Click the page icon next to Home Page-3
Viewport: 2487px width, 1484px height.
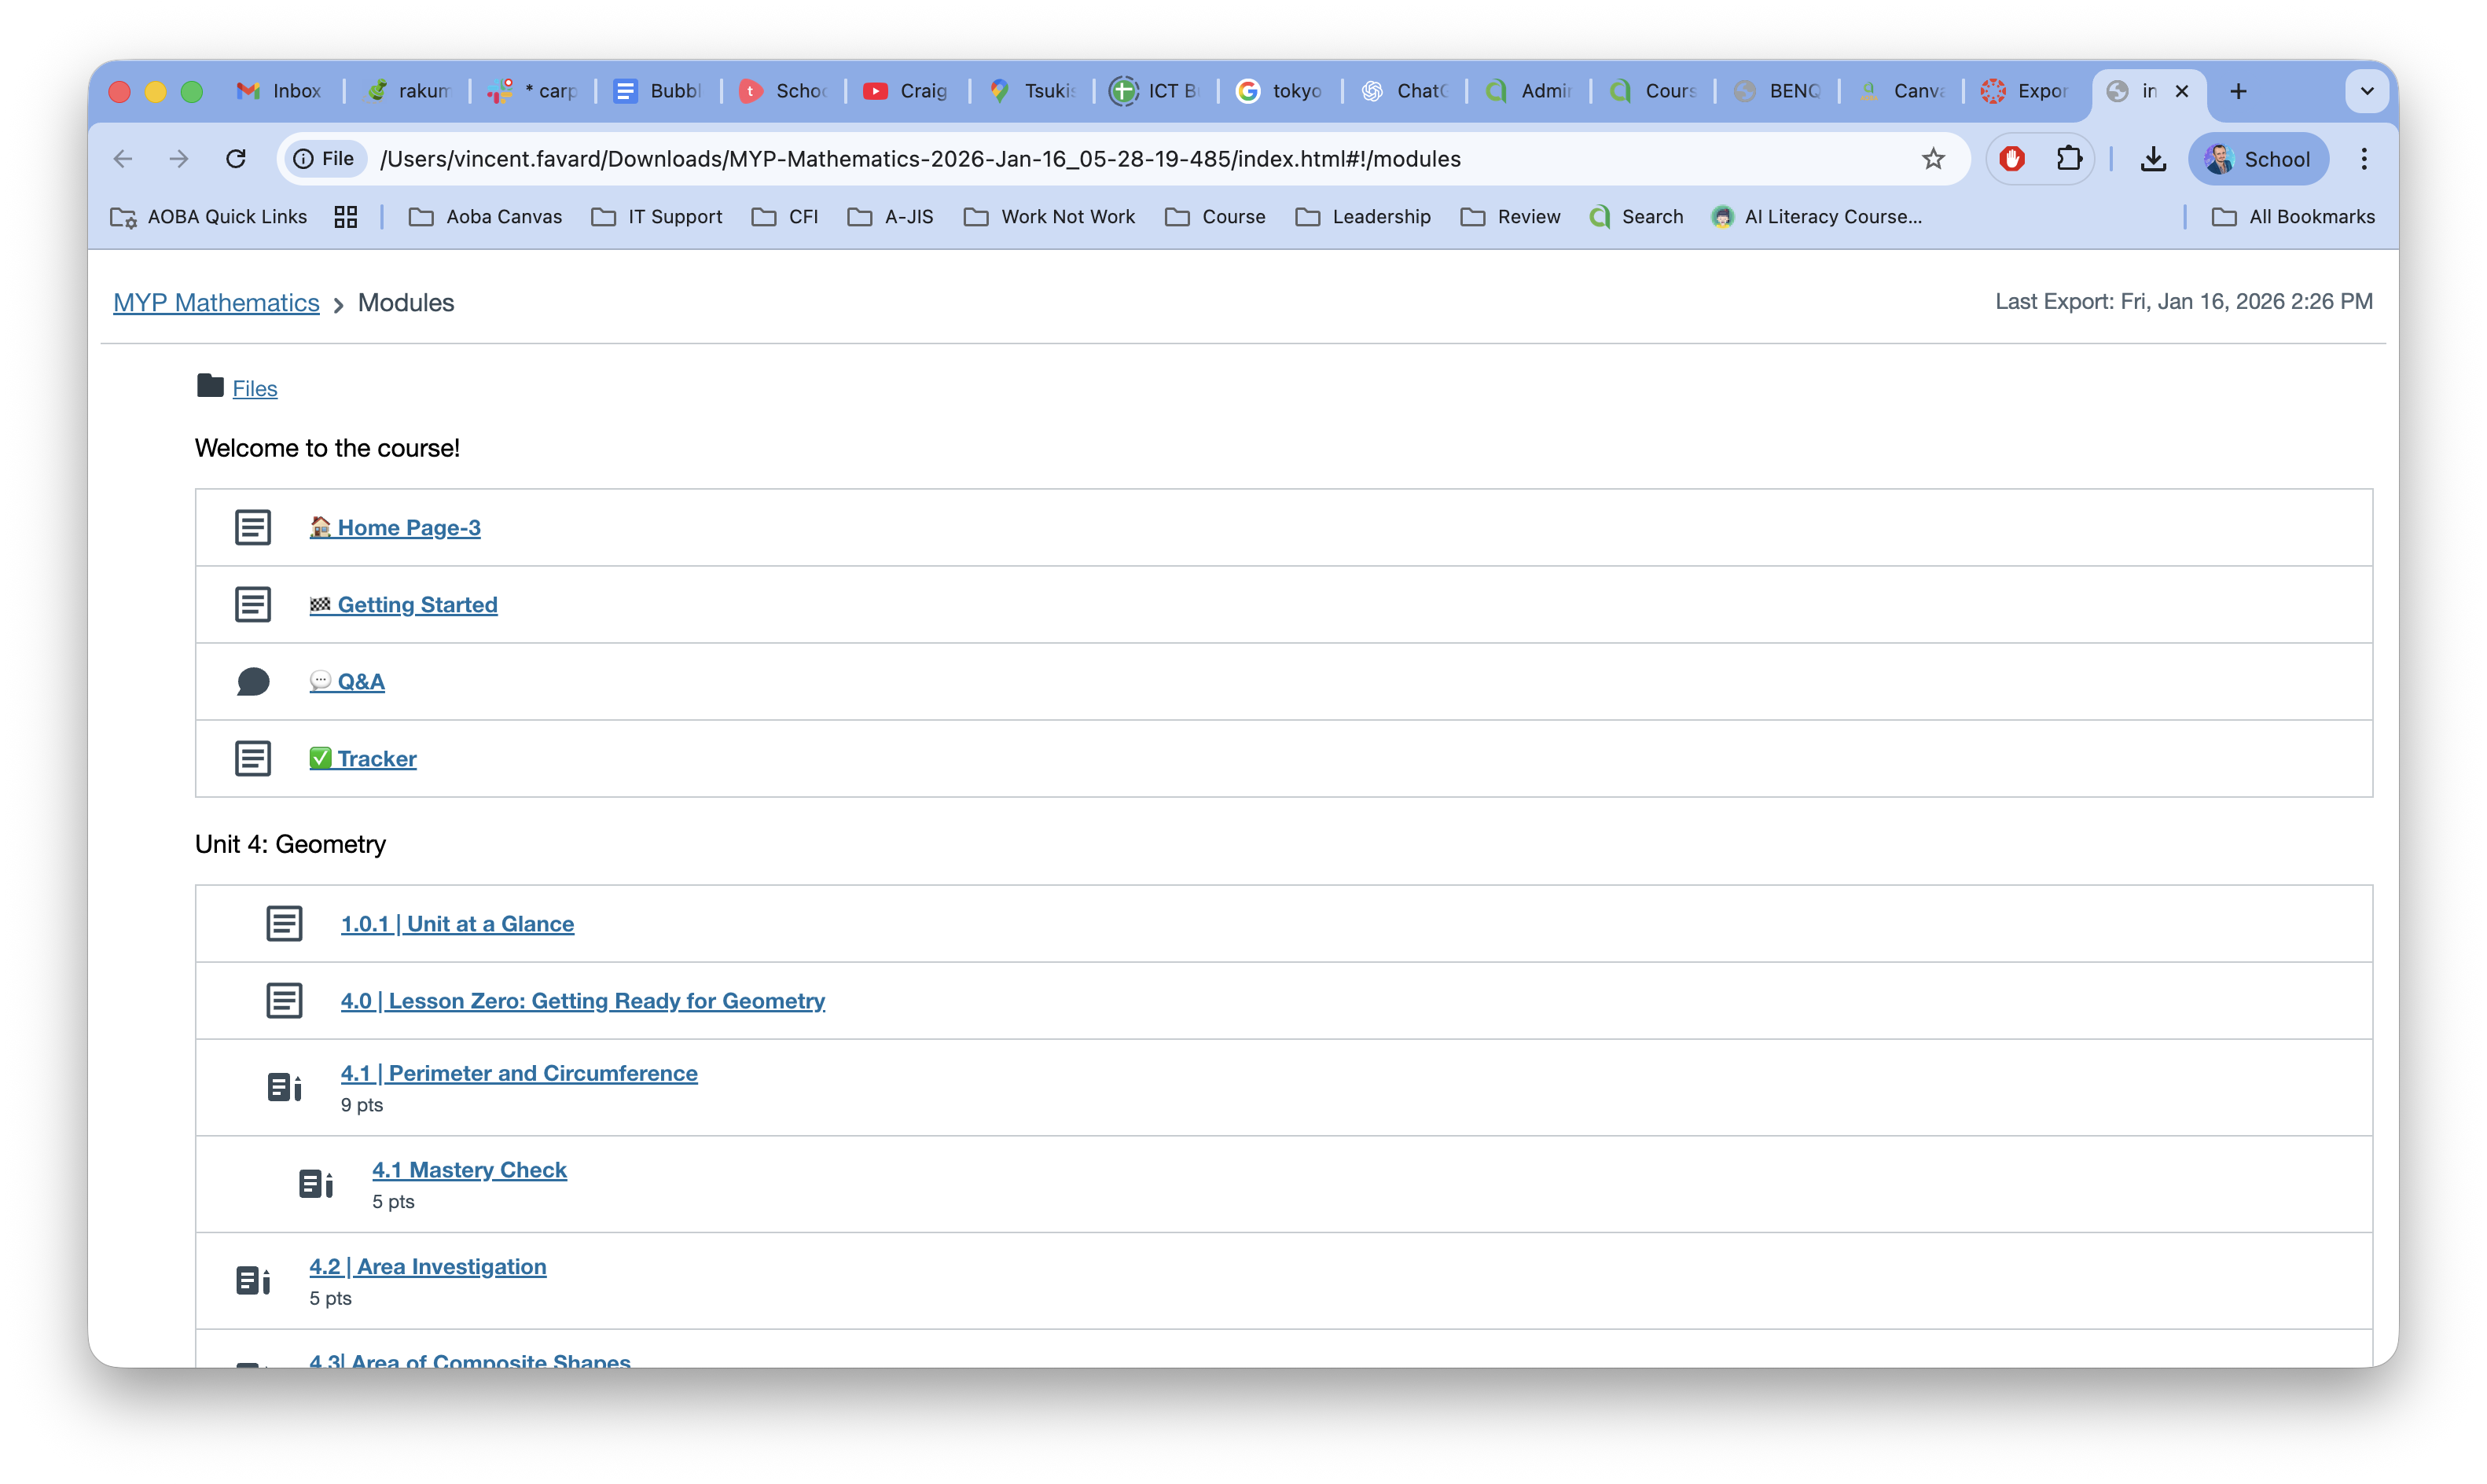pyautogui.click(x=253, y=527)
